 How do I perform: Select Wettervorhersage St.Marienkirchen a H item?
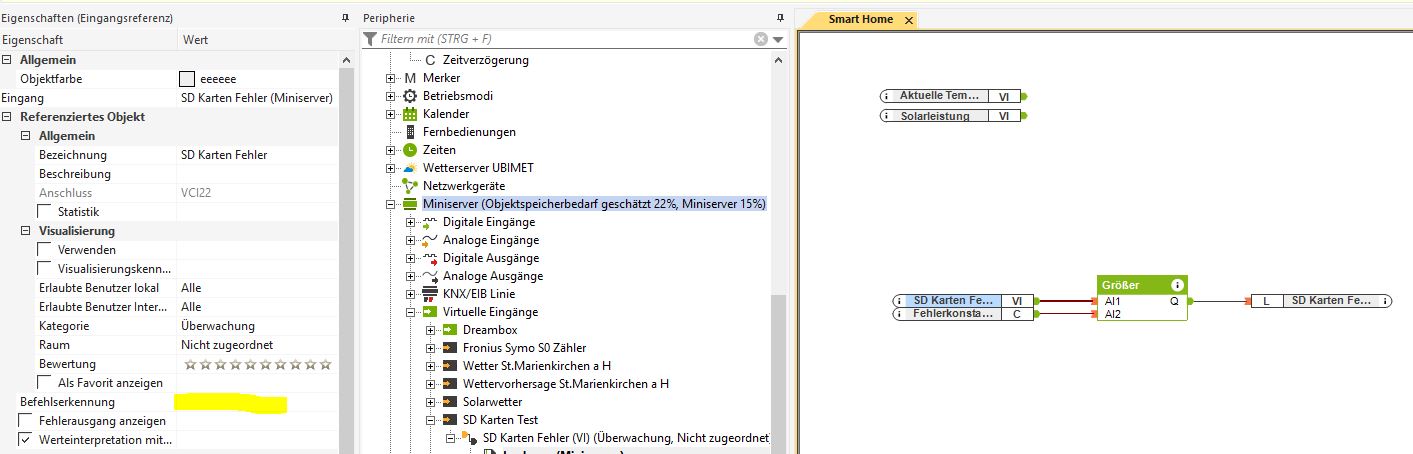point(566,384)
